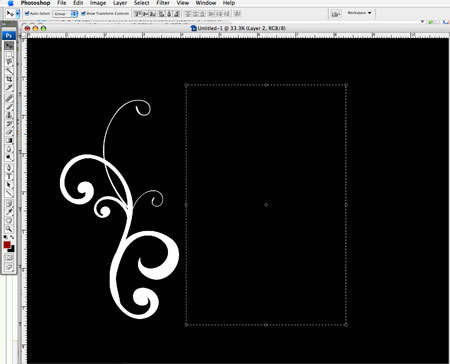Toggle the Auto-Select checkbox

click(27, 13)
